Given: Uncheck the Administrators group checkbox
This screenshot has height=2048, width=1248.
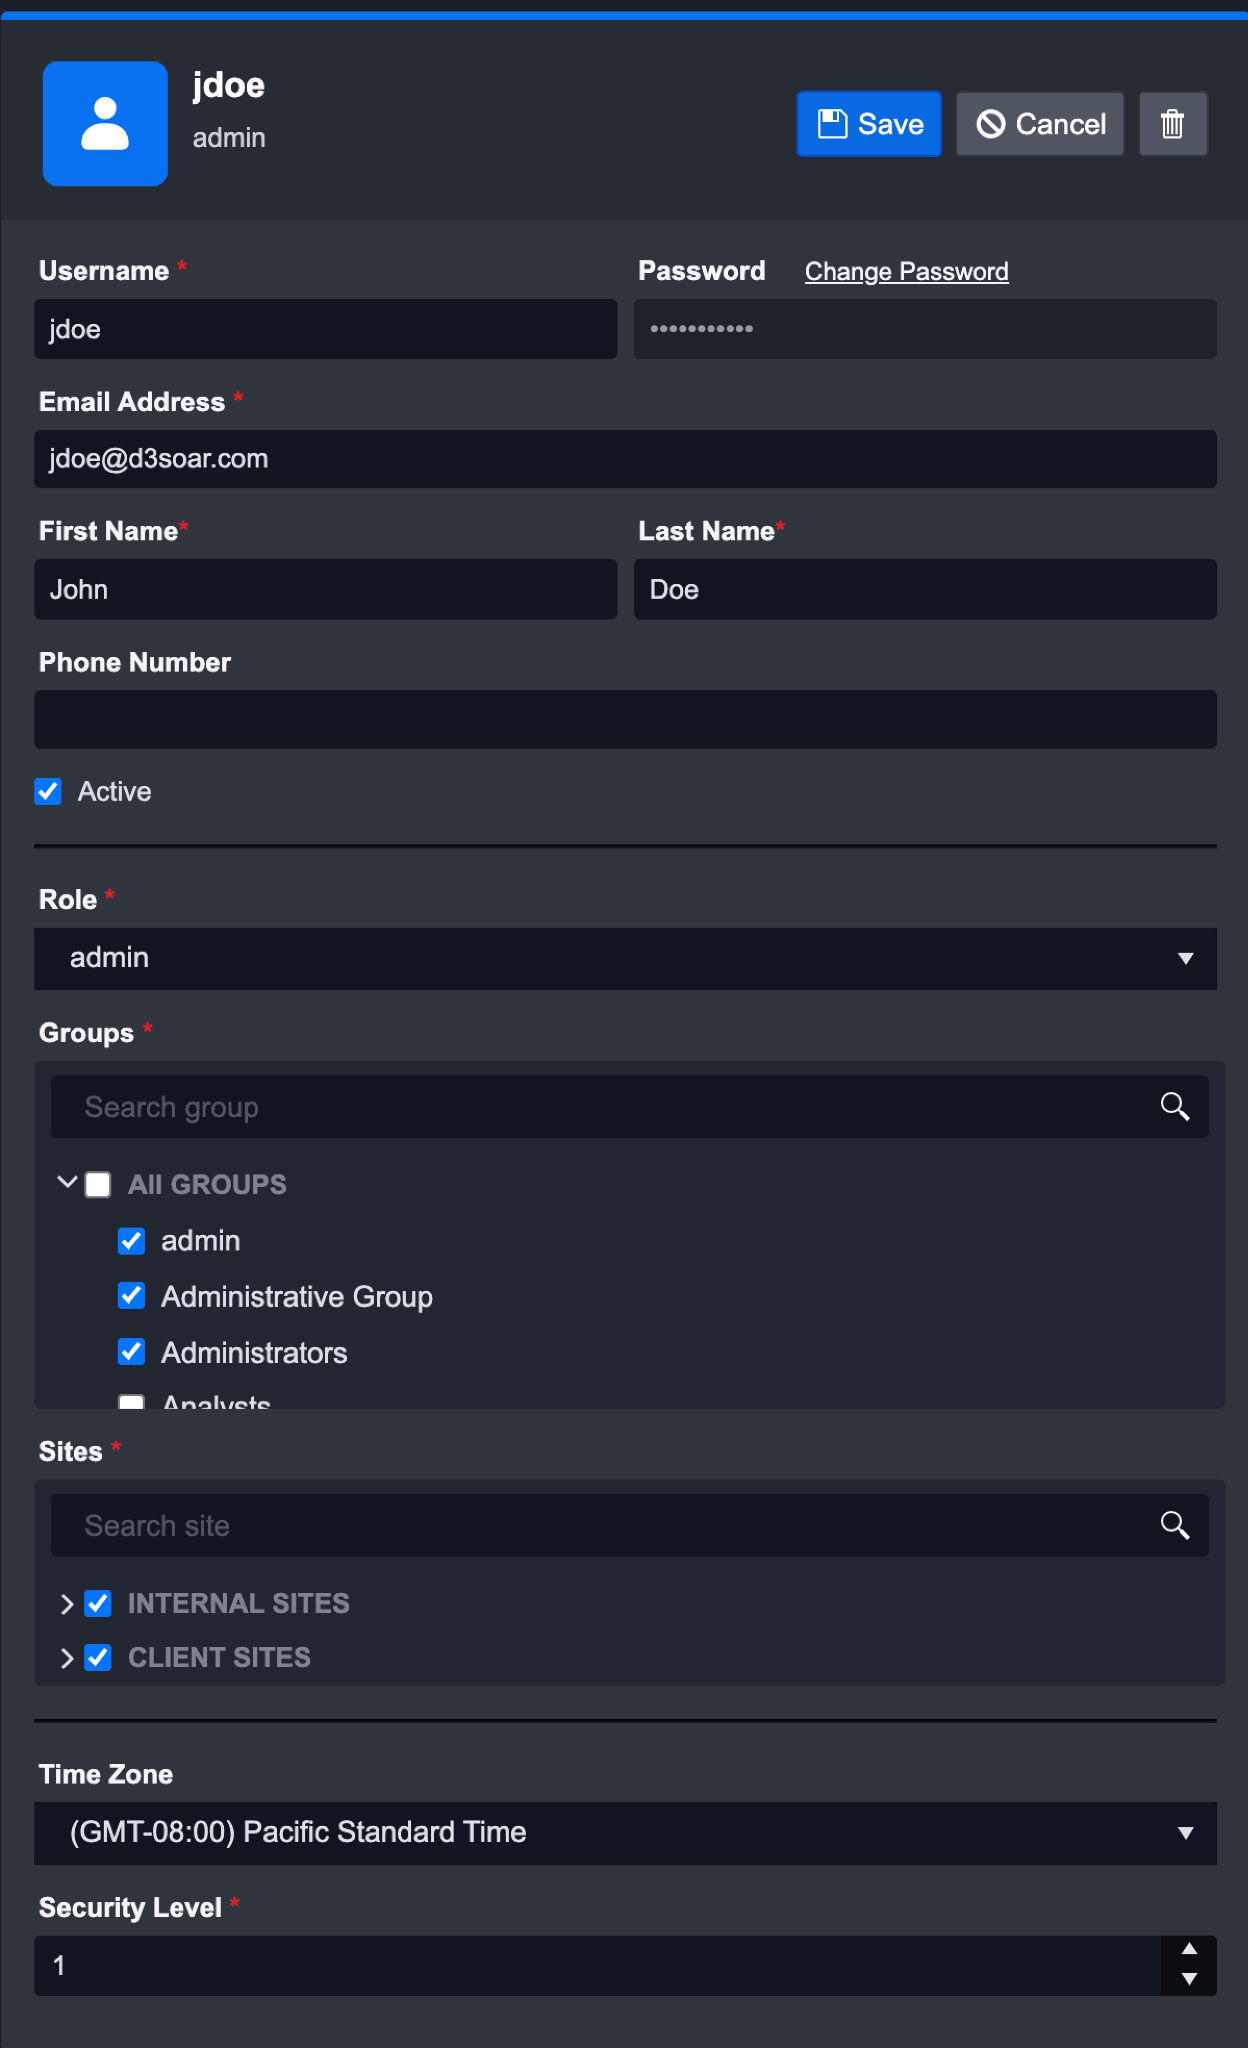Looking at the screenshot, I should (x=131, y=1352).
